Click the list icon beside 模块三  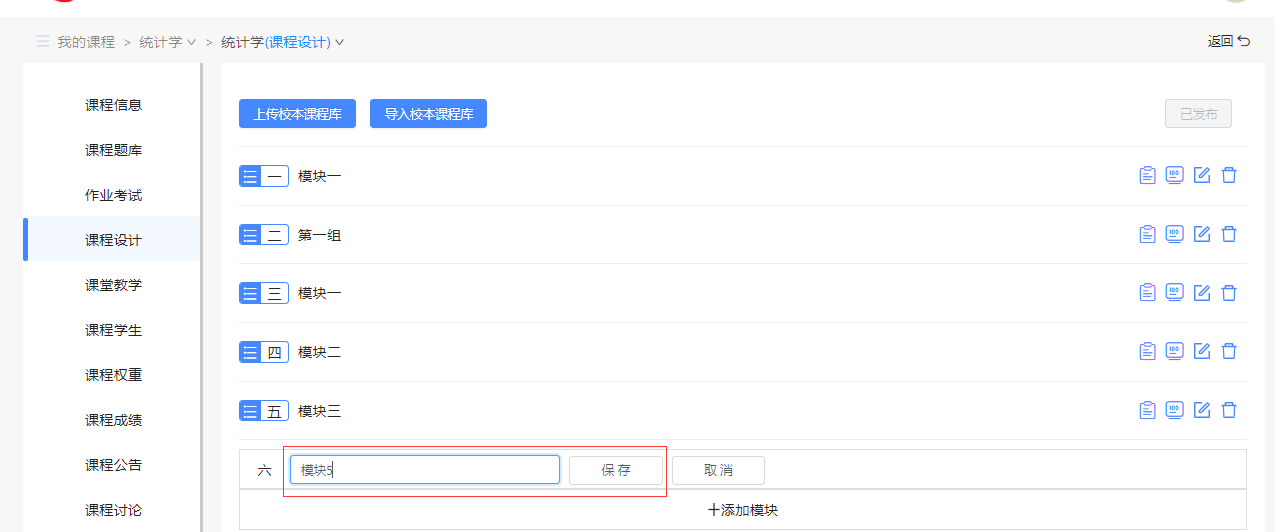click(x=251, y=411)
